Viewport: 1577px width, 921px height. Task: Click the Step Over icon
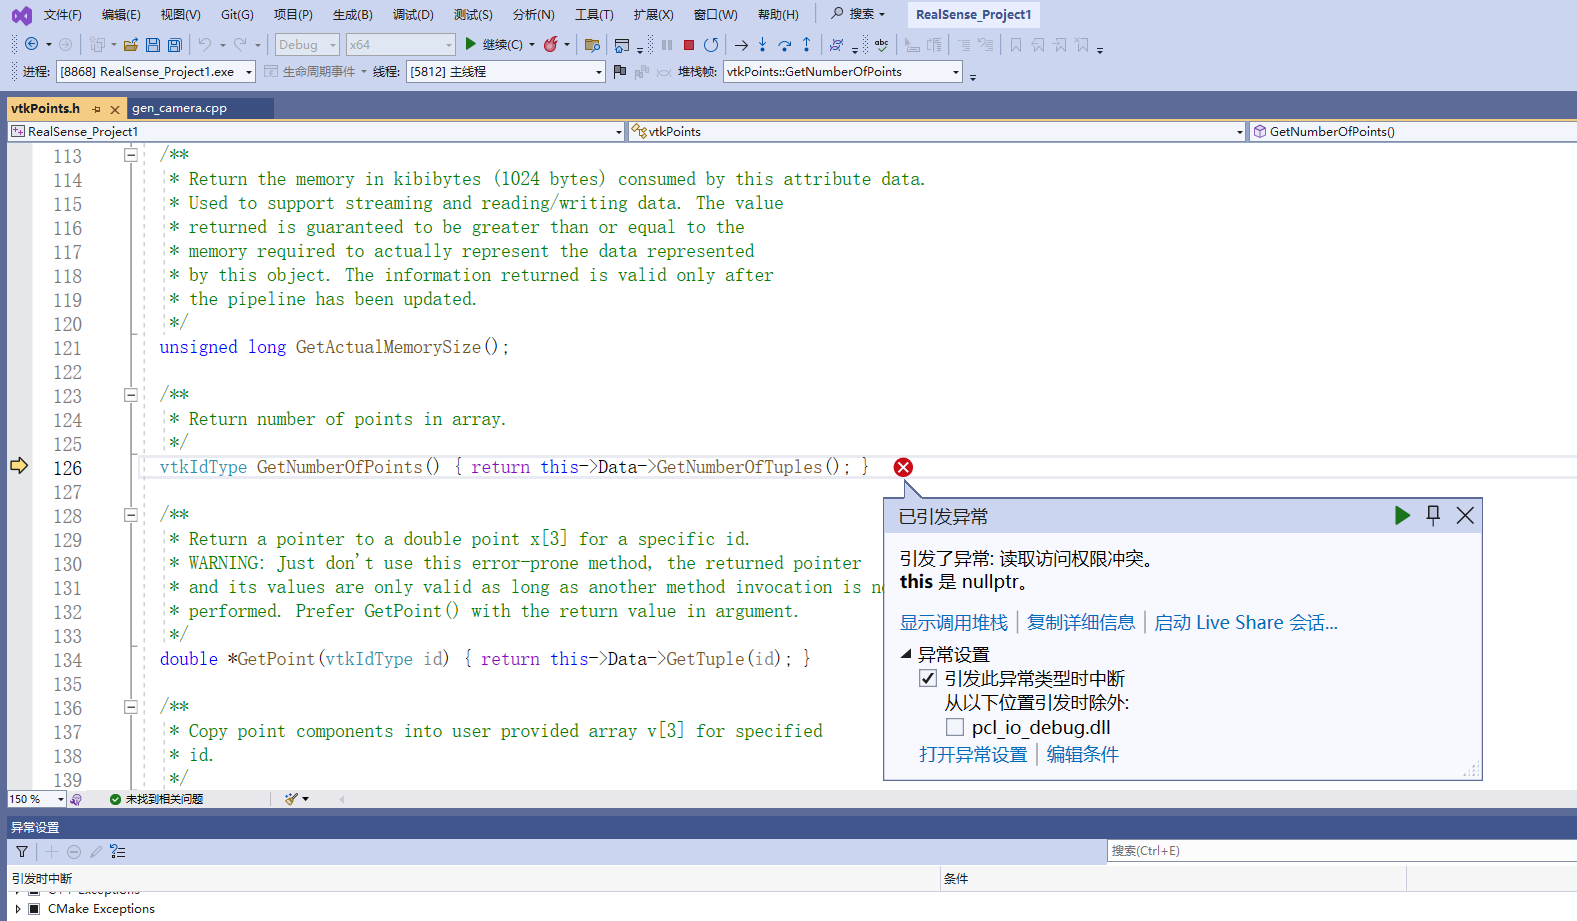point(784,45)
